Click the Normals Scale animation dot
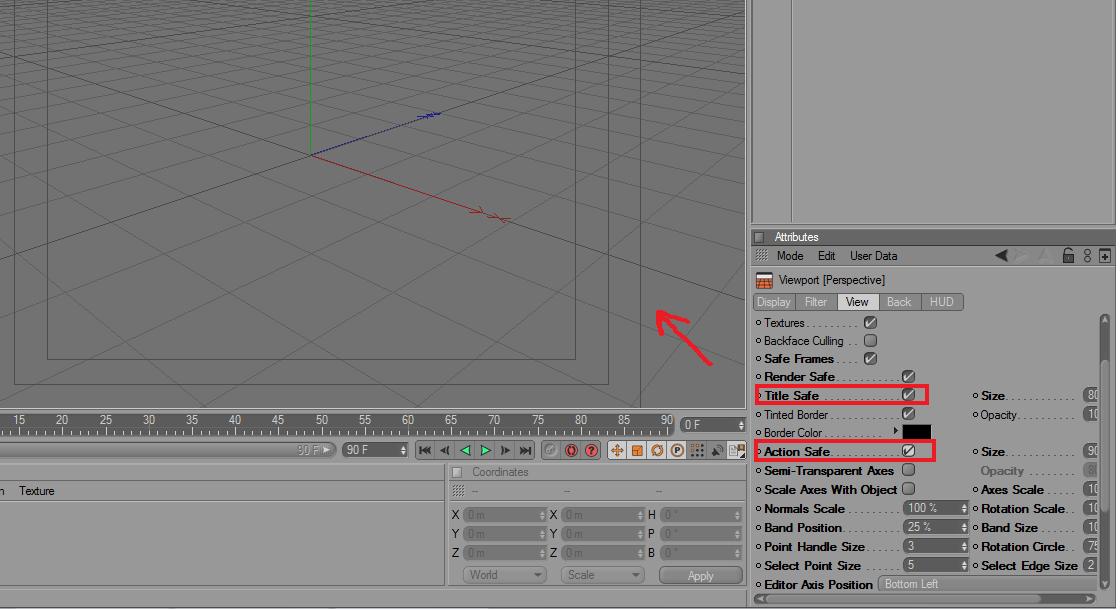1120x610 pixels. [759, 509]
